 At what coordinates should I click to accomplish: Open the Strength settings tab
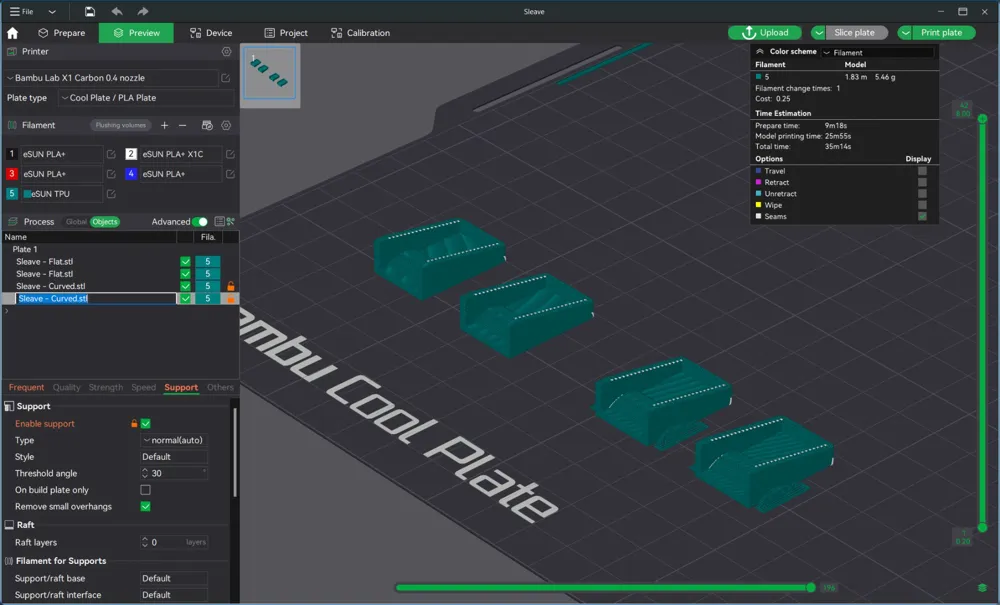point(106,388)
